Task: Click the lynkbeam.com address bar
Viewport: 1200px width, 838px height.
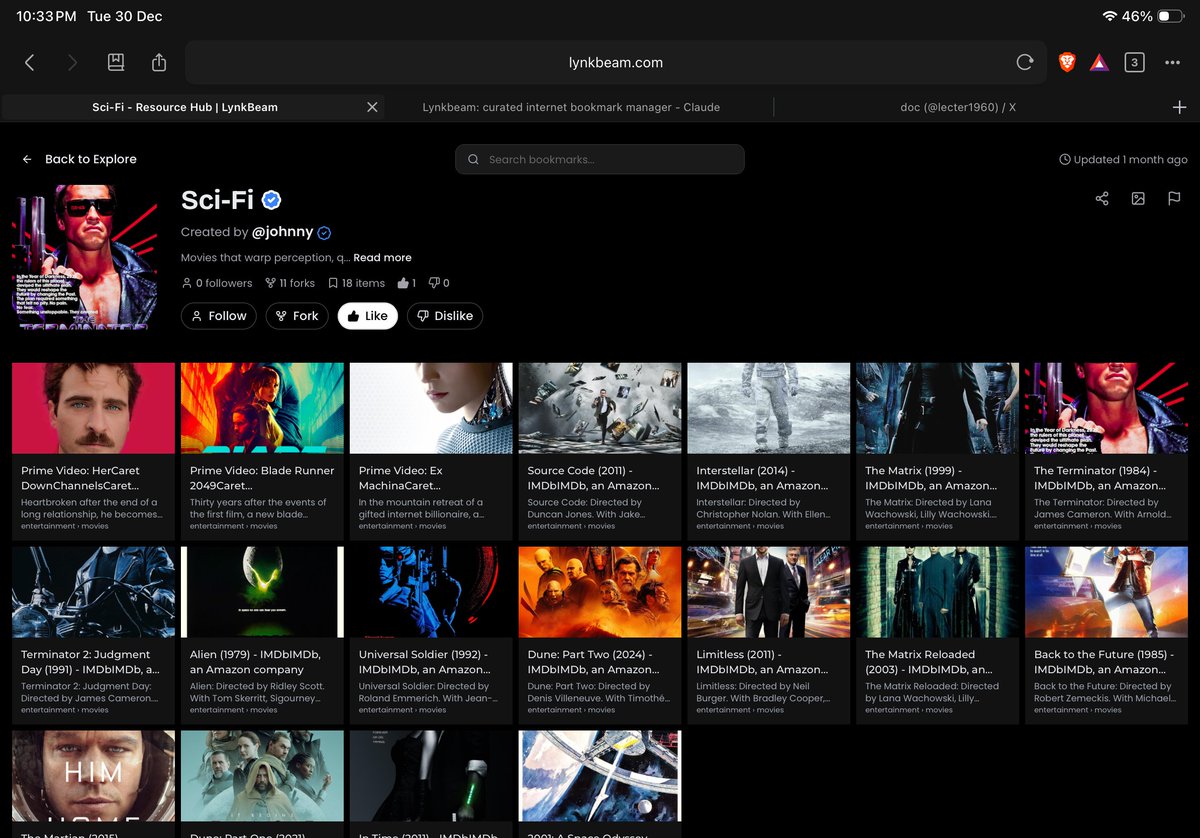Action: 615,62
